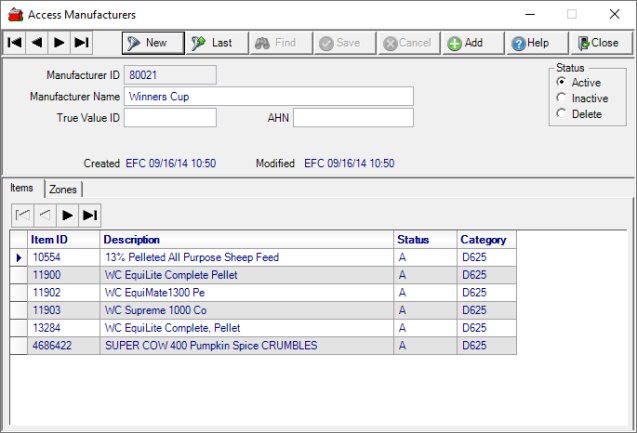The image size is (637, 433).
Task: Select the SUPER COW 400 Pumpkin Spice row
Action: [x=210, y=345]
